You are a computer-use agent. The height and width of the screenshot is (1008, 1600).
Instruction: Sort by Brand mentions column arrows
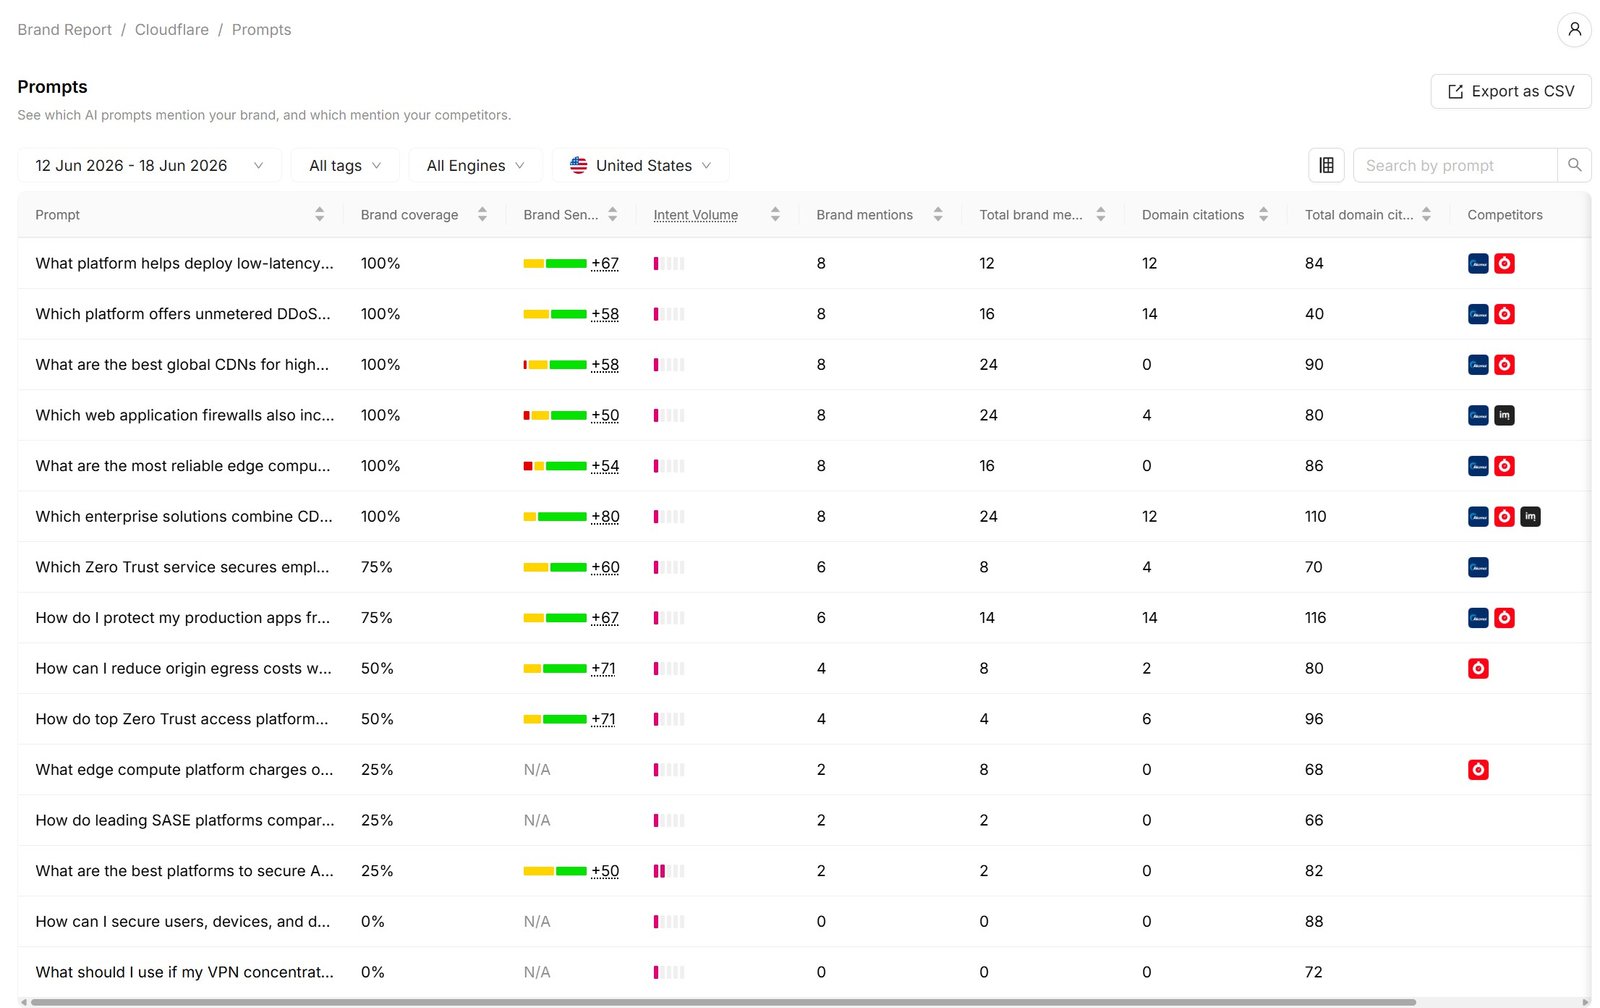[938, 214]
